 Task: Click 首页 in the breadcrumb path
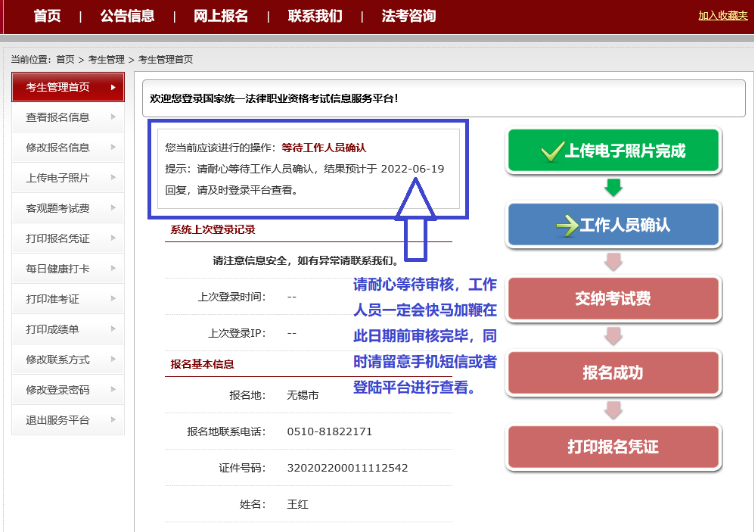point(66,60)
